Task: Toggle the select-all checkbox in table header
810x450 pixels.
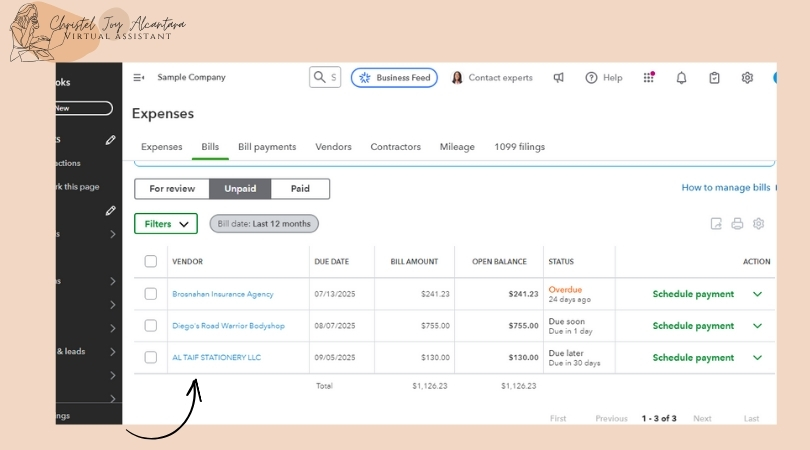Action: click(x=151, y=262)
